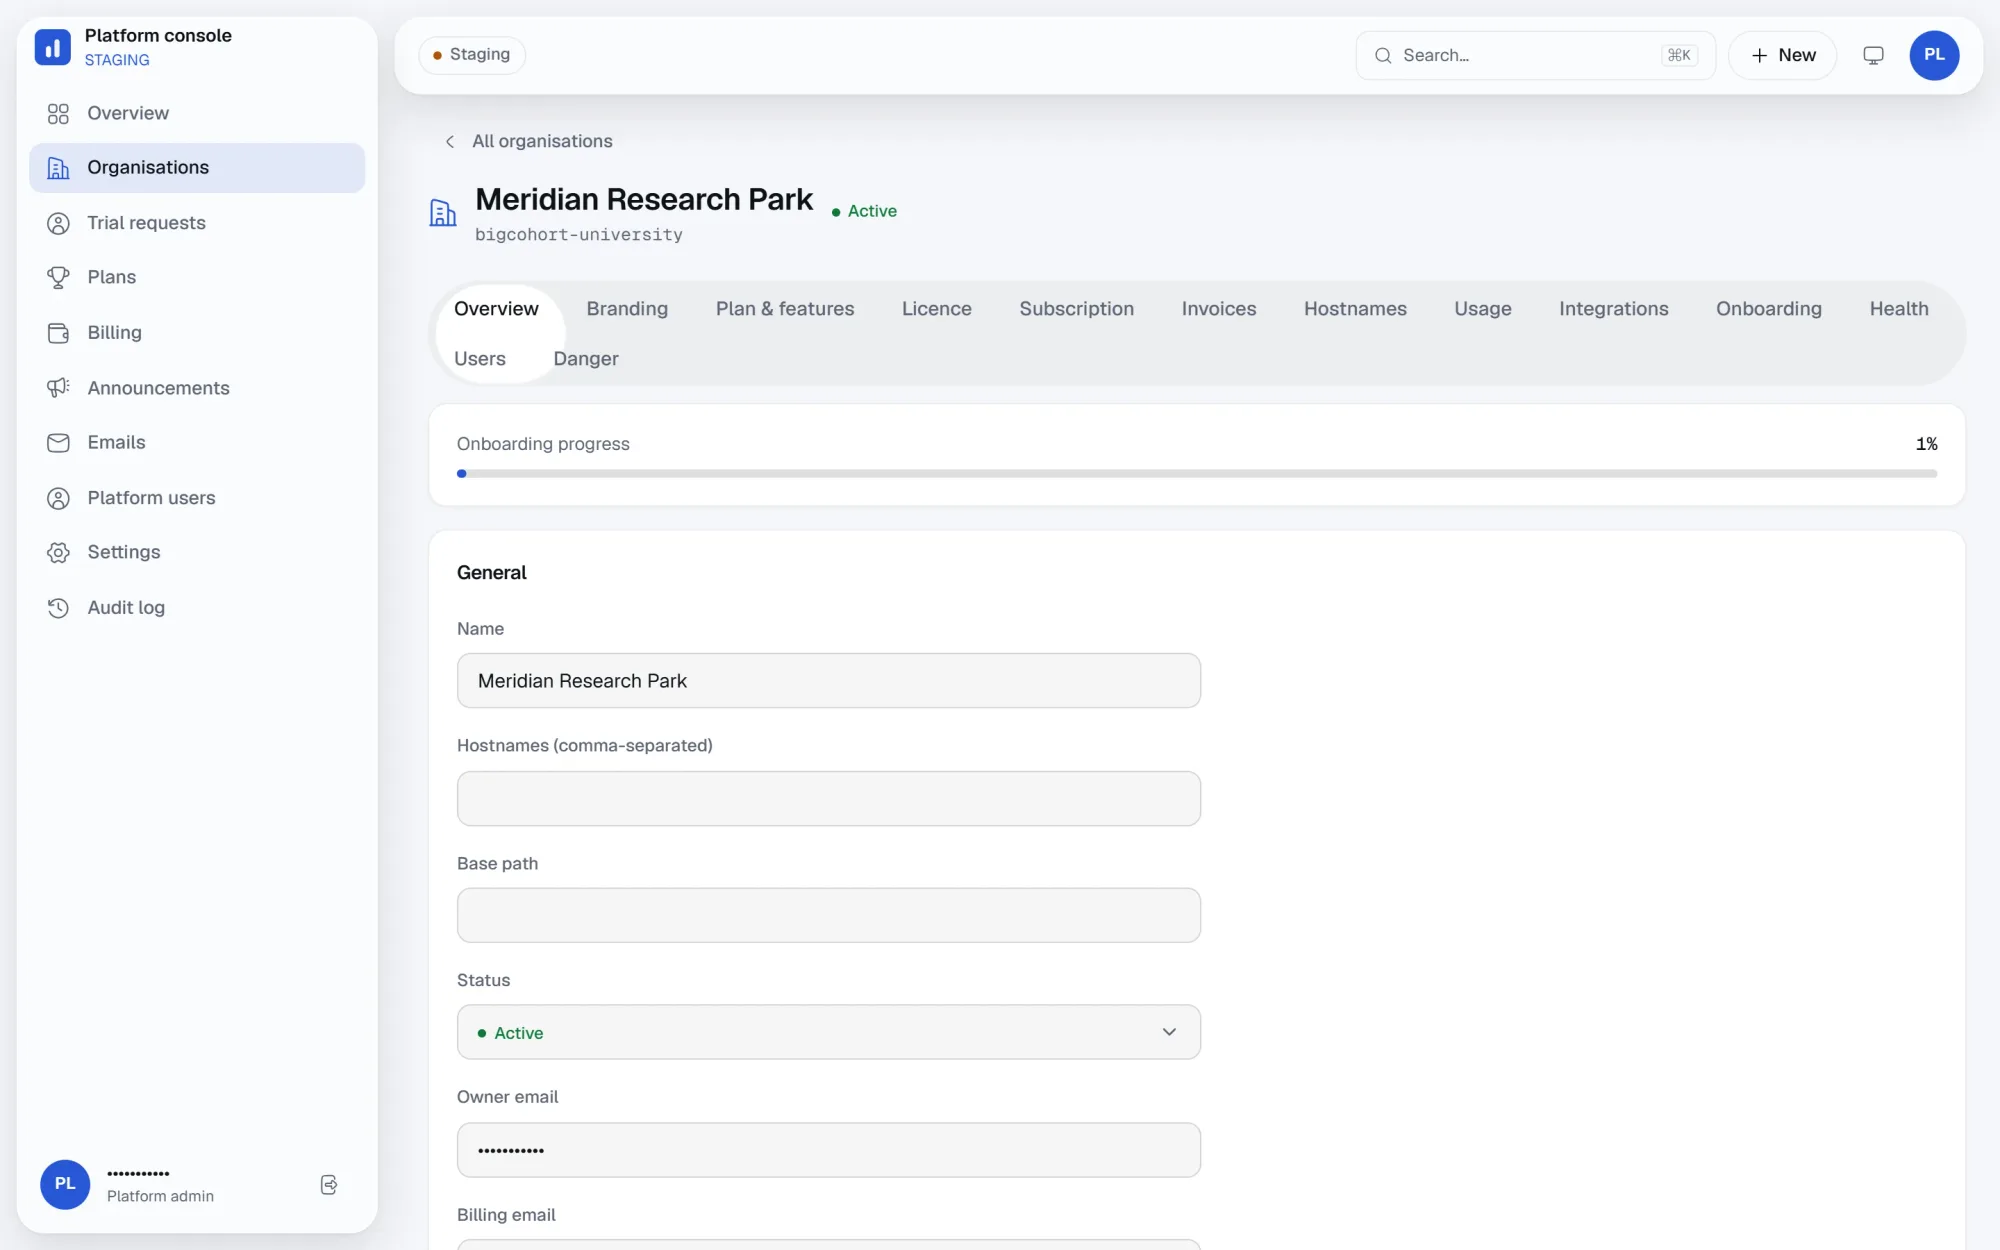Click the Name input field
The image size is (2000, 1250).
point(828,681)
